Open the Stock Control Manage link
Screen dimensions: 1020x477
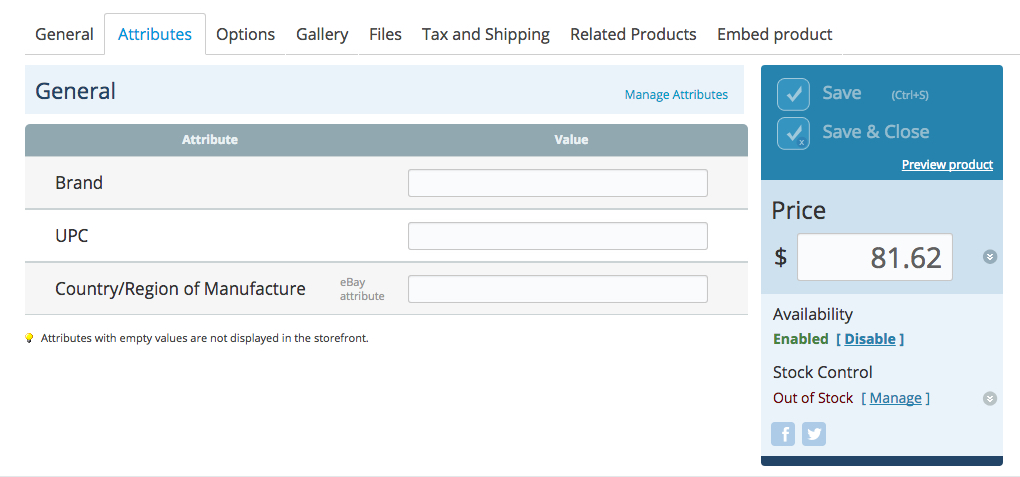896,398
